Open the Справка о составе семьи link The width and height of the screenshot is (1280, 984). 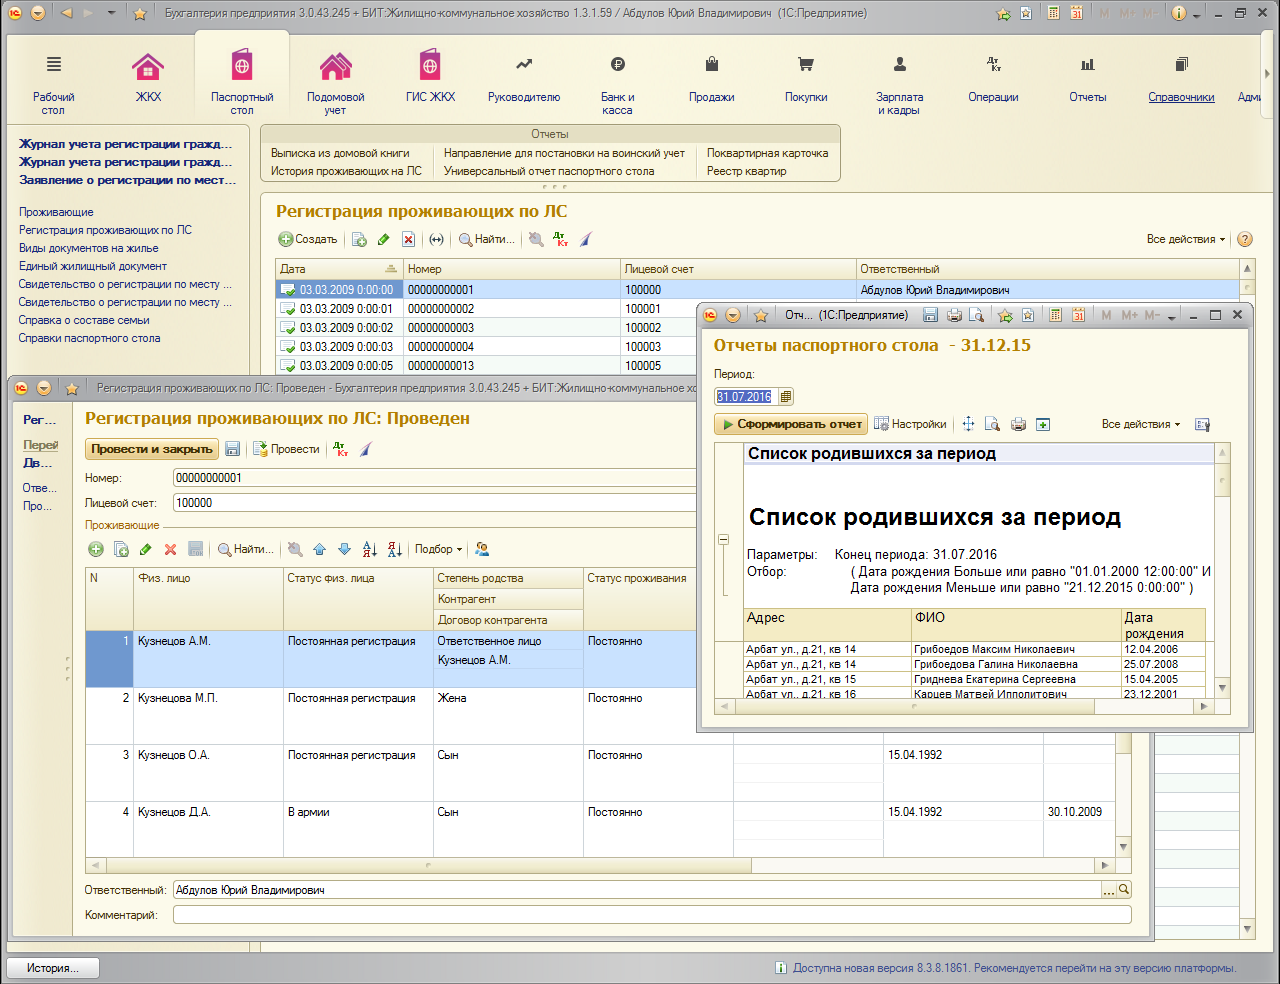click(x=84, y=320)
